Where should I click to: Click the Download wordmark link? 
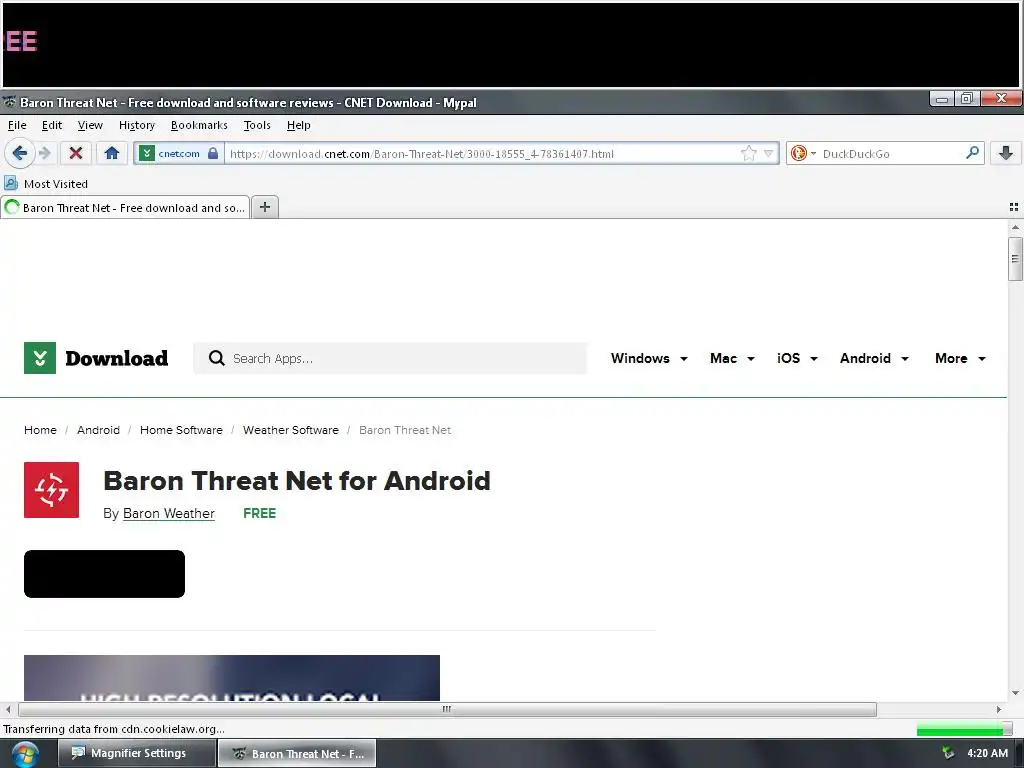click(116, 358)
